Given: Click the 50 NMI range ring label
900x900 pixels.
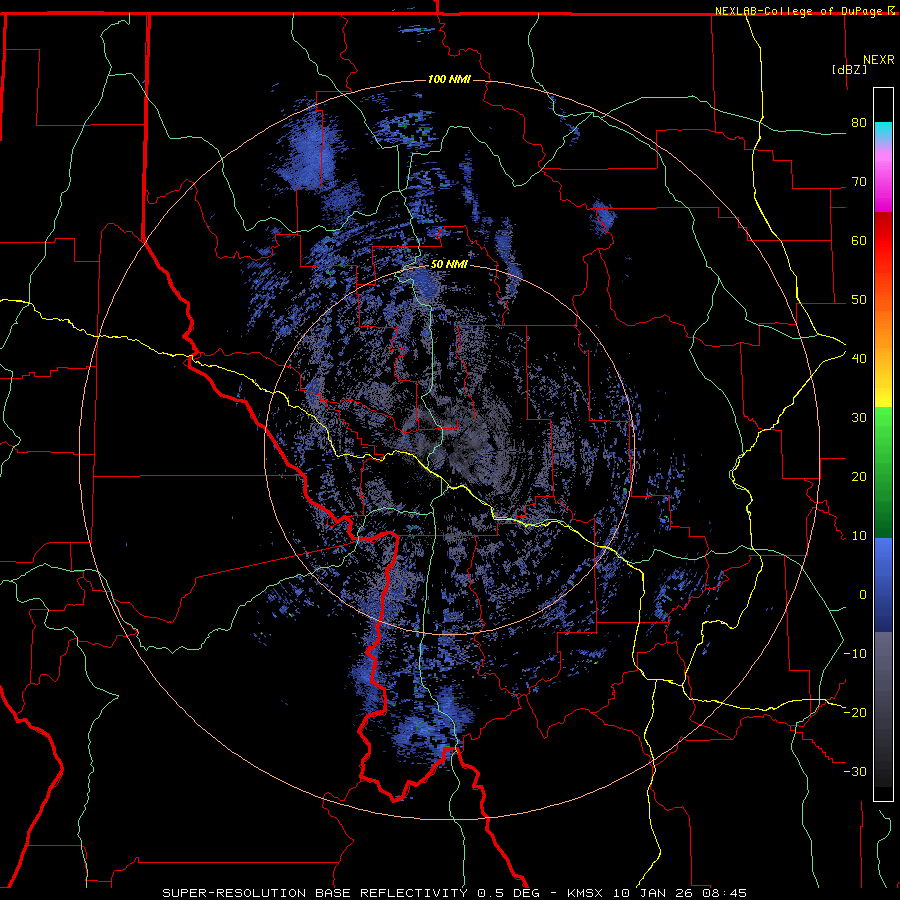Looking at the screenshot, I should (x=449, y=265).
